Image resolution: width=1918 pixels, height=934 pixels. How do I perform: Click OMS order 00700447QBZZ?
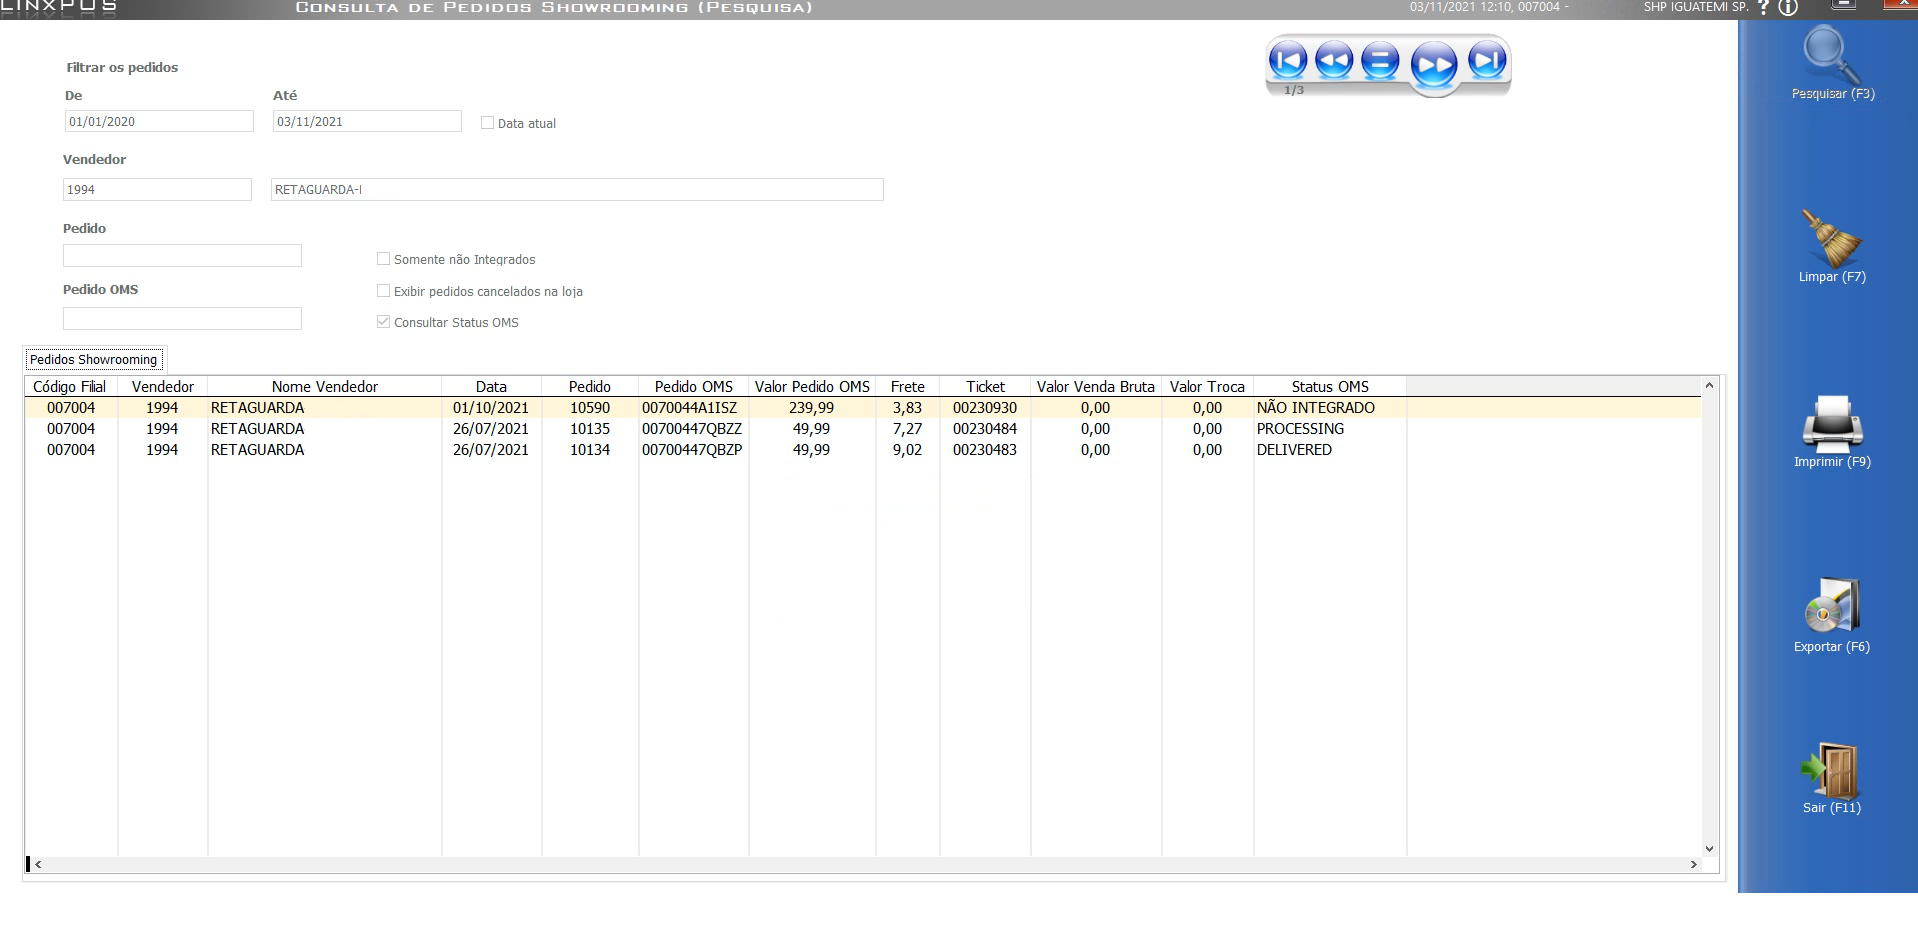(692, 429)
